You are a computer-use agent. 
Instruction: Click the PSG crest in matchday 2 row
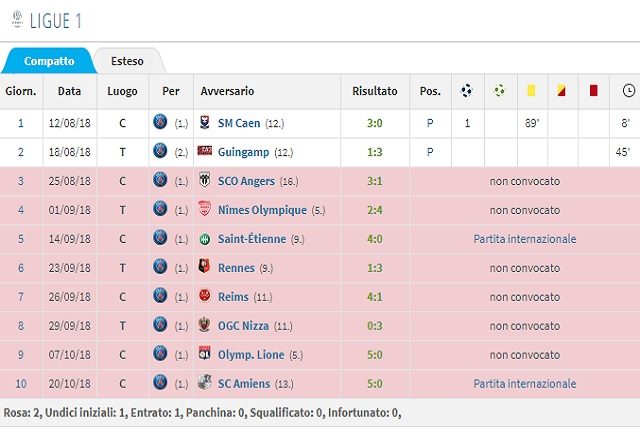pos(160,151)
